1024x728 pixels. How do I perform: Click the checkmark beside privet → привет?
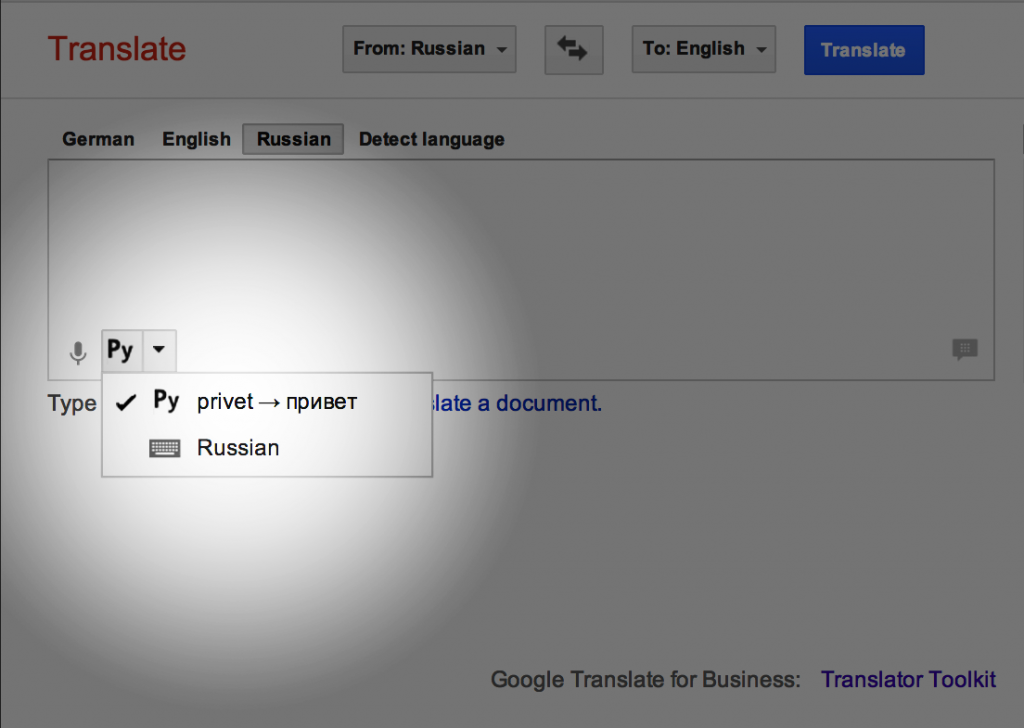point(126,403)
